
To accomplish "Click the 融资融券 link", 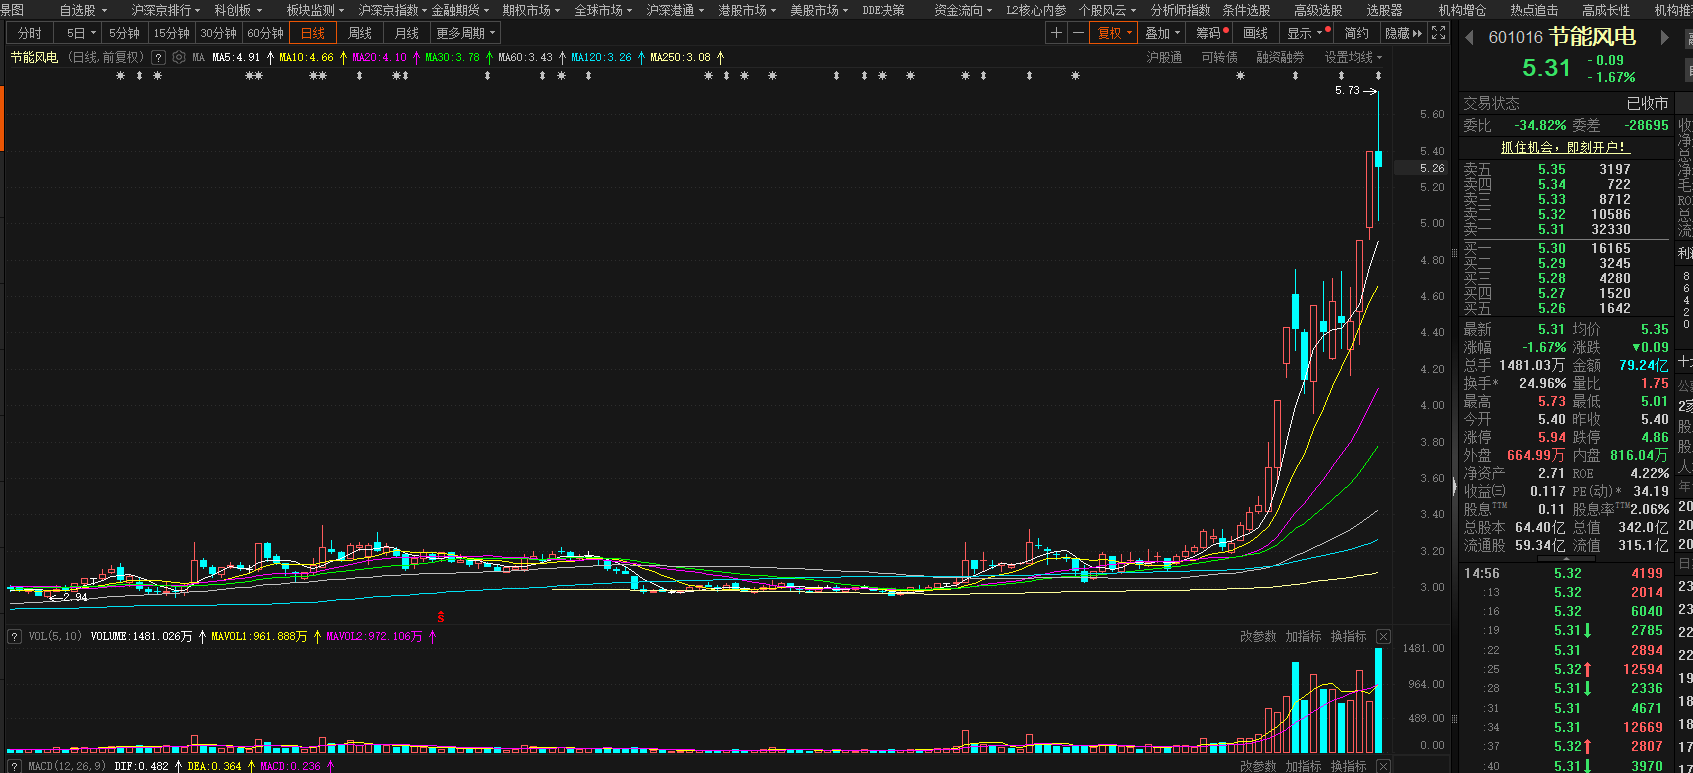I will (x=1280, y=58).
